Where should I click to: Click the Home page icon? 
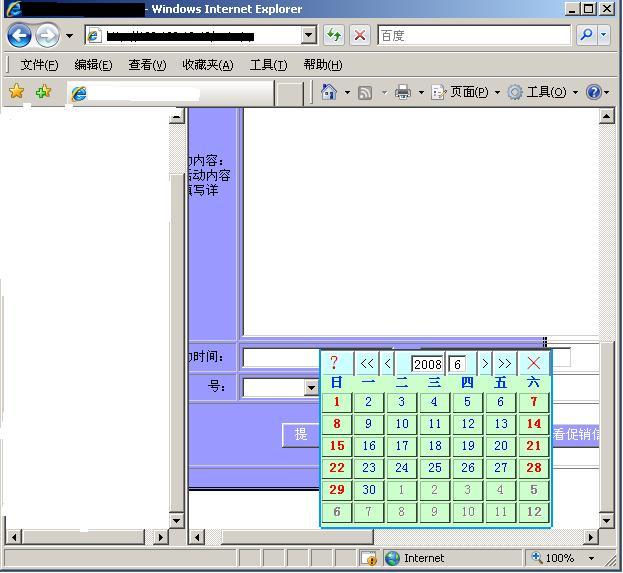coord(328,92)
